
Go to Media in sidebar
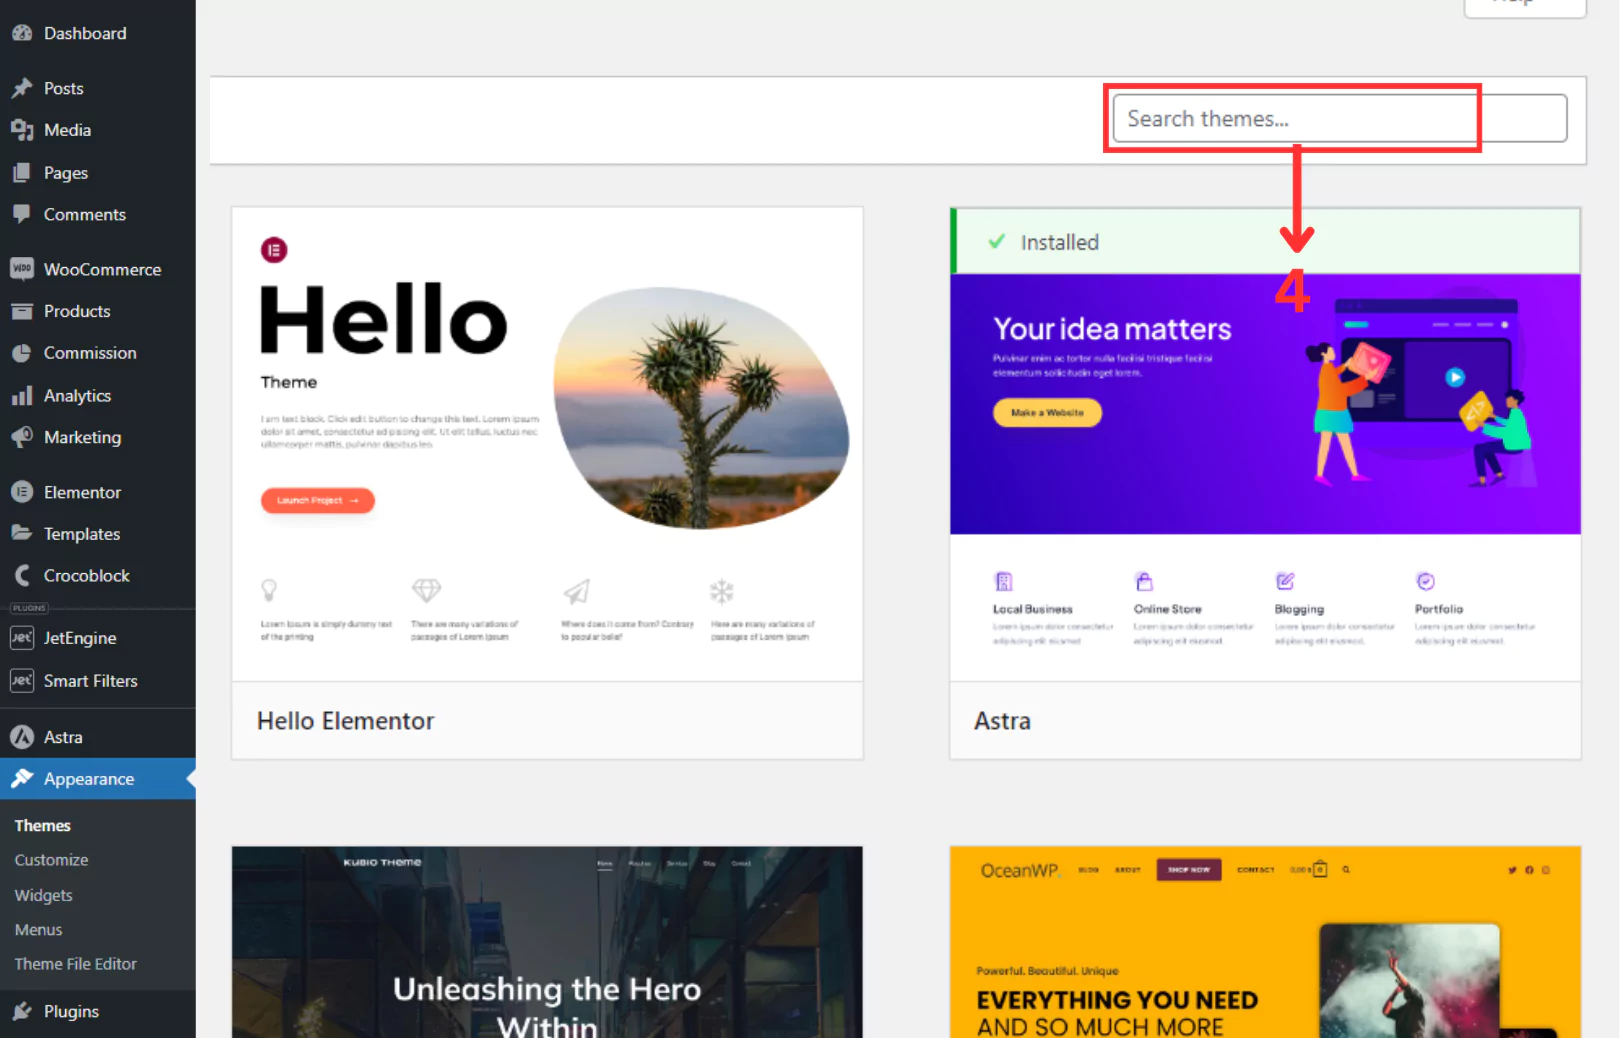(98, 130)
